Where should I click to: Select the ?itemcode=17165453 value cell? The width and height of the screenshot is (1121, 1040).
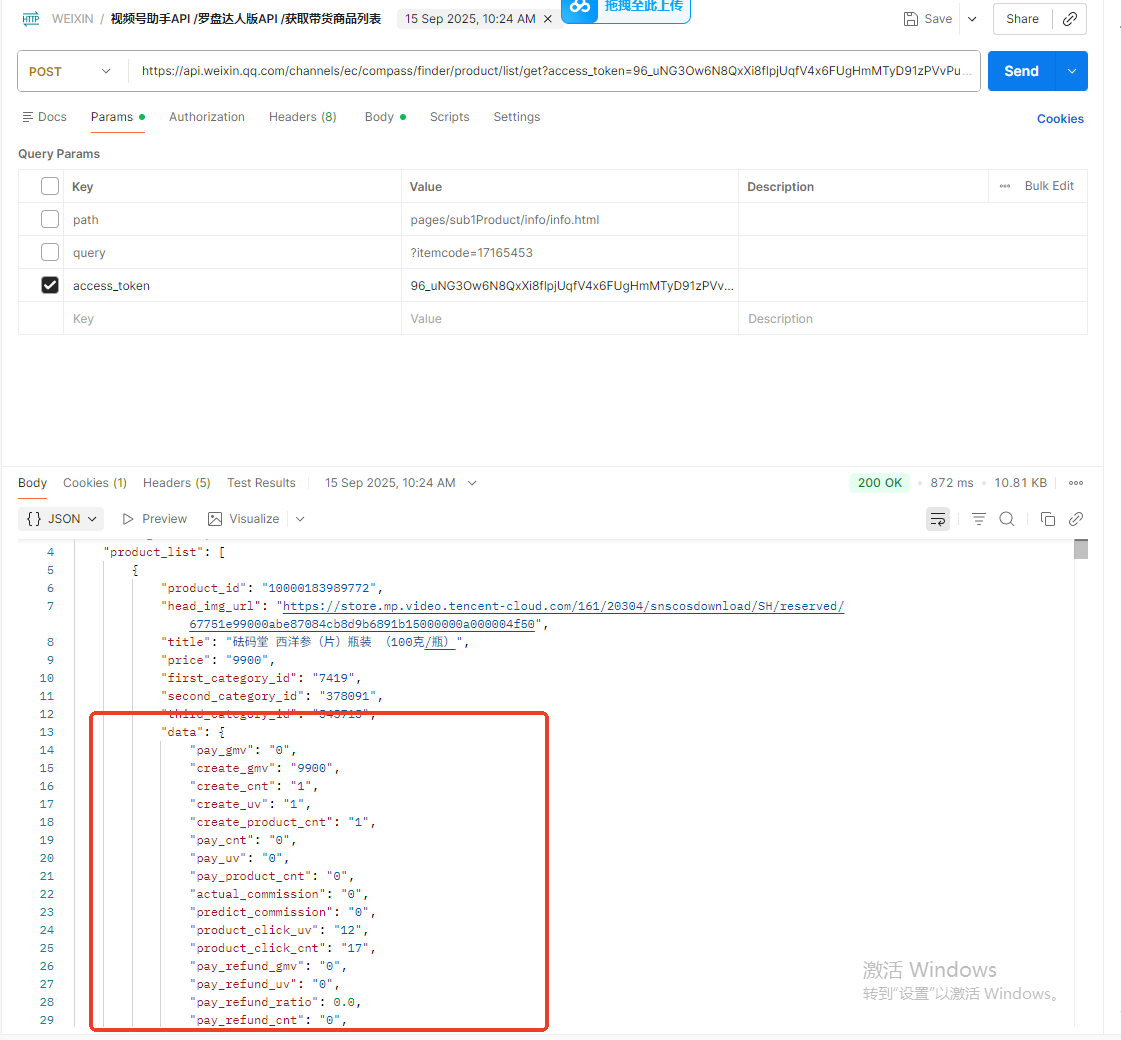pos(569,253)
